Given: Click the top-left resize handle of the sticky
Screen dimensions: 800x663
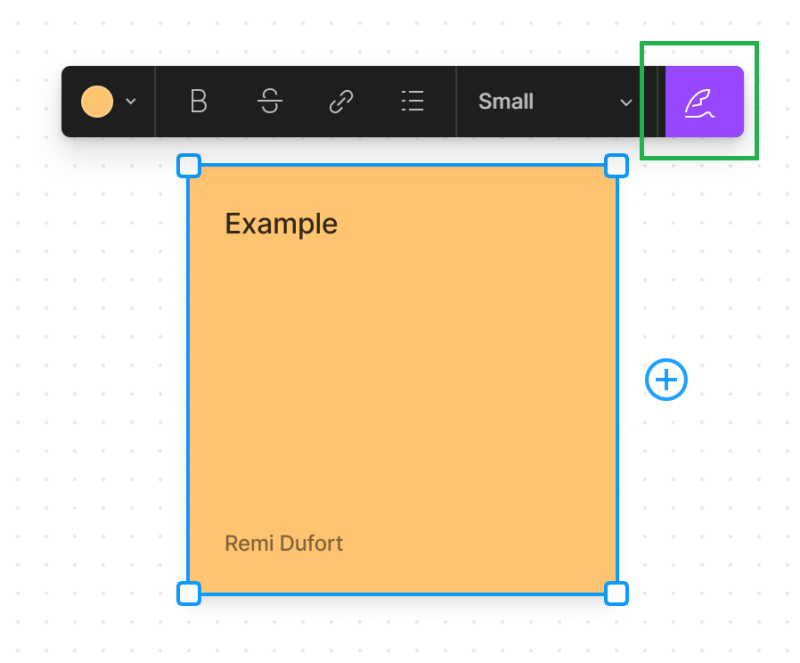Looking at the screenshot, I should pyautogui.click(x=189, y=166).
